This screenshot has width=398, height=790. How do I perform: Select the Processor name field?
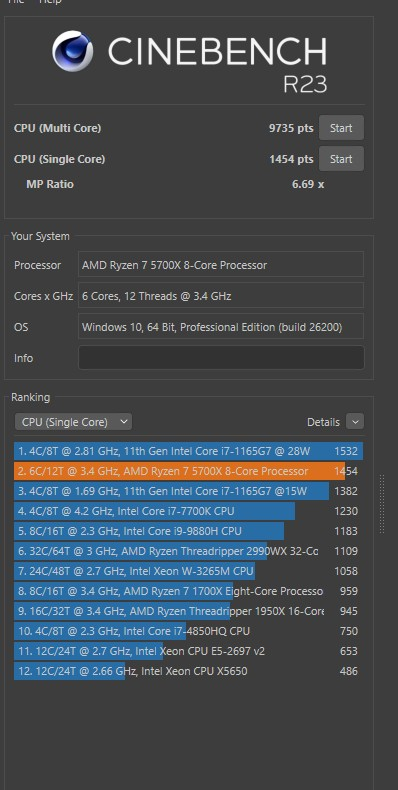221,265
